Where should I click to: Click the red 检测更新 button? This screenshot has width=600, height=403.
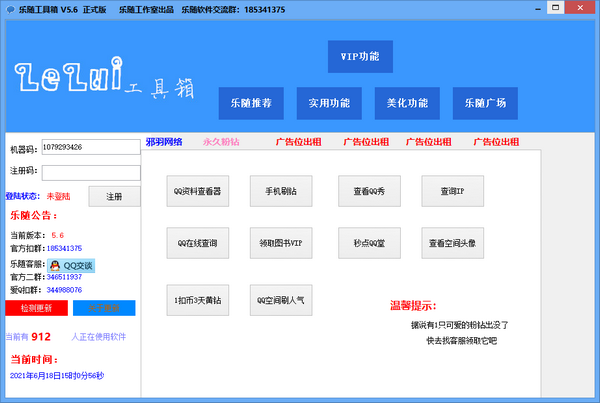click(36, 307)
